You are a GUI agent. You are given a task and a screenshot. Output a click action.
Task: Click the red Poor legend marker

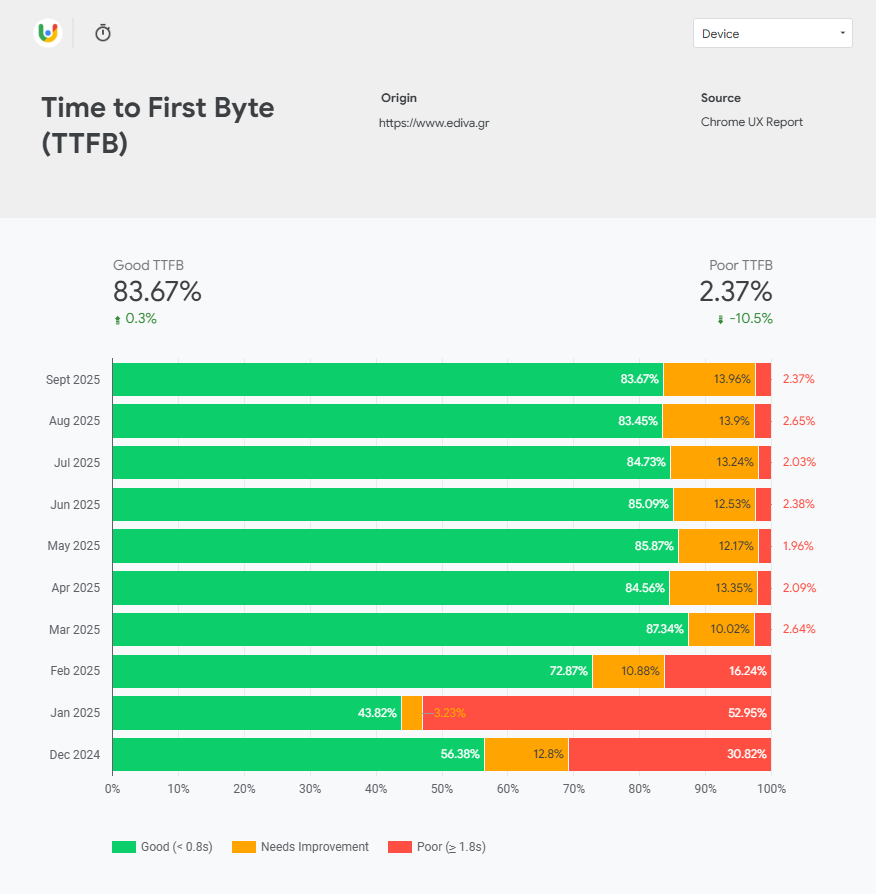[400, 846]
